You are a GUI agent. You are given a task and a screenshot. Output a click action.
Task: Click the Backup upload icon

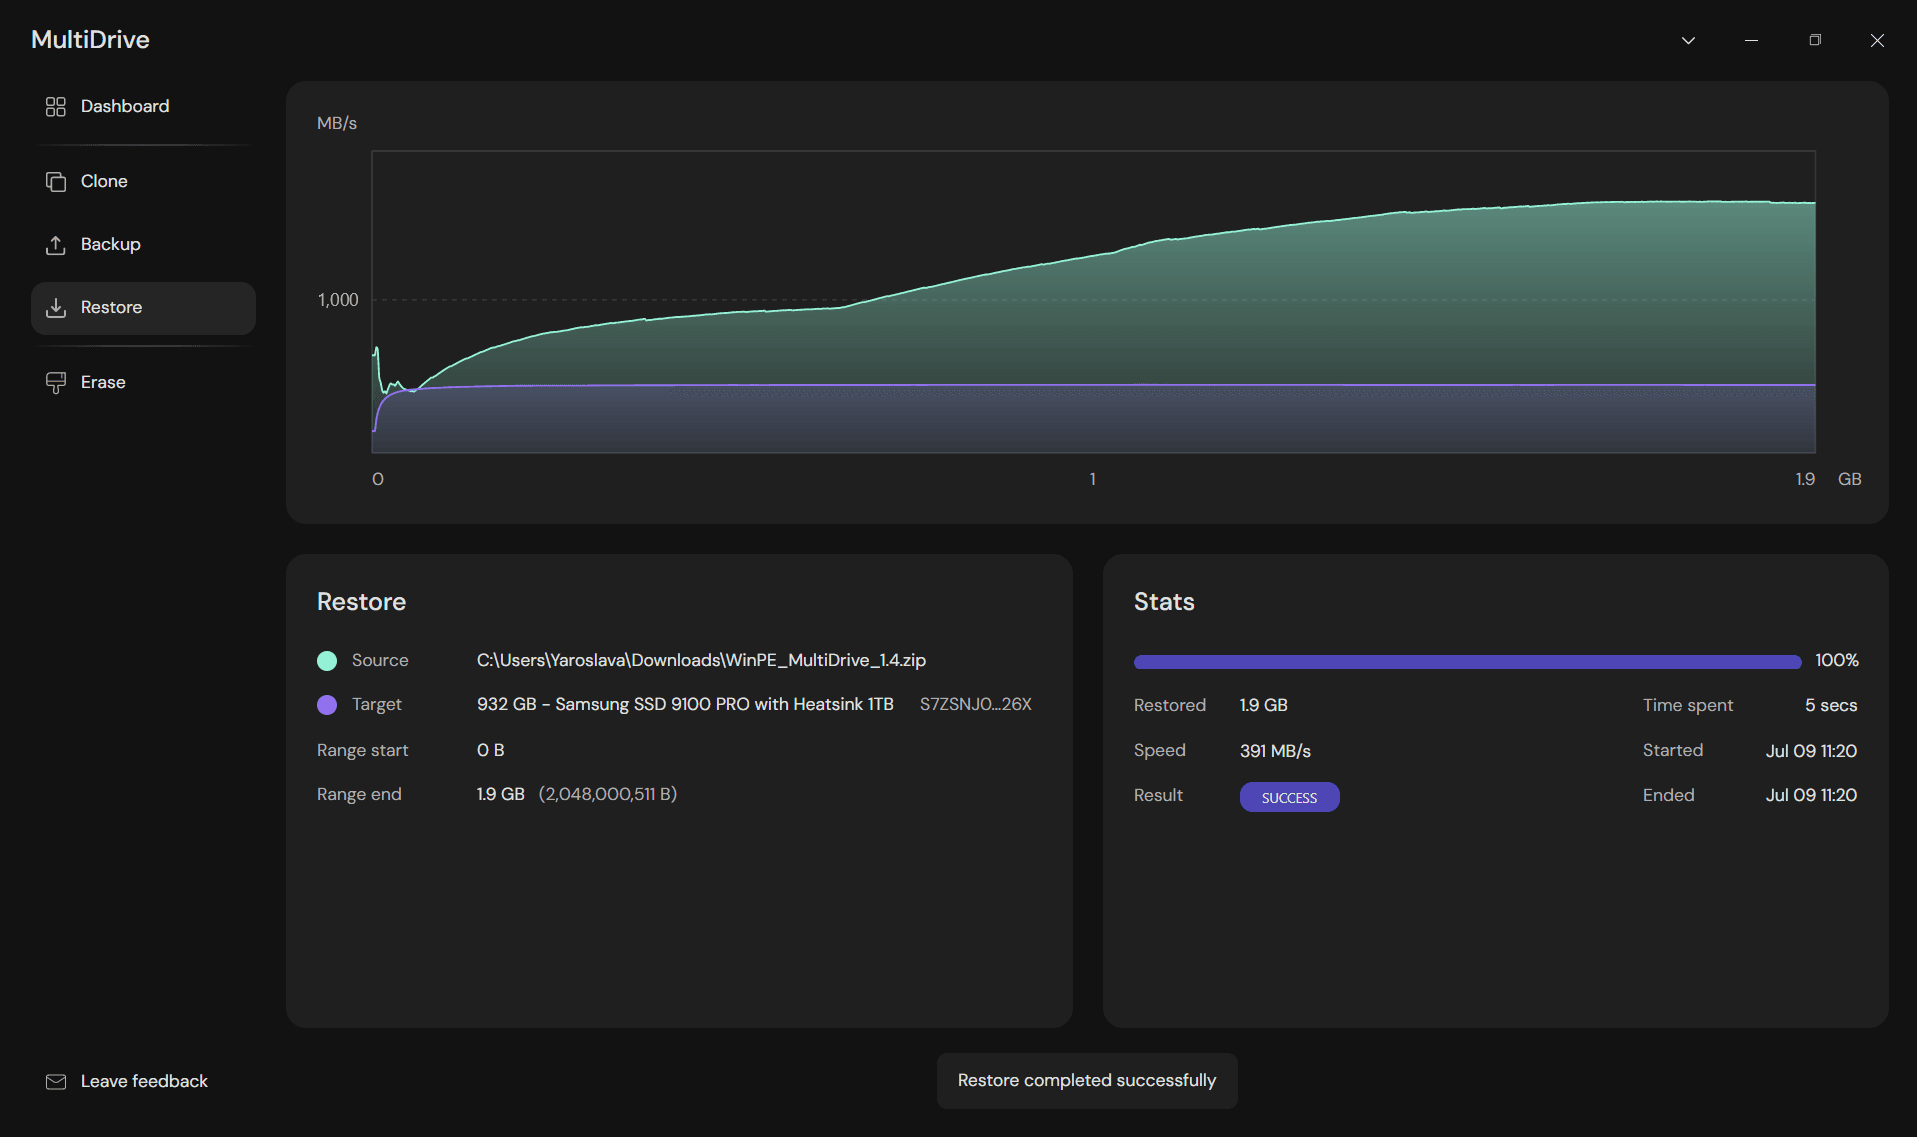coord(56,245)
